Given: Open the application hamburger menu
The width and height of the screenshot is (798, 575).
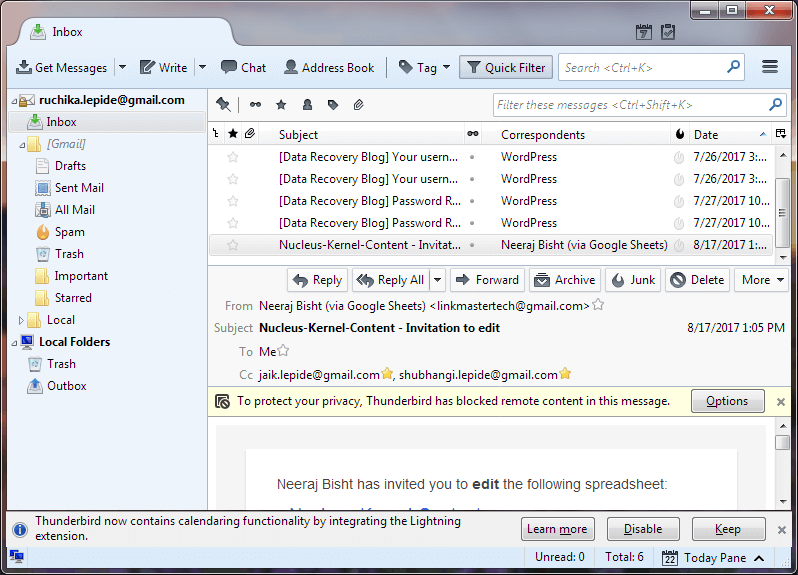Looking at the screenshot, I should click(770, 67).
